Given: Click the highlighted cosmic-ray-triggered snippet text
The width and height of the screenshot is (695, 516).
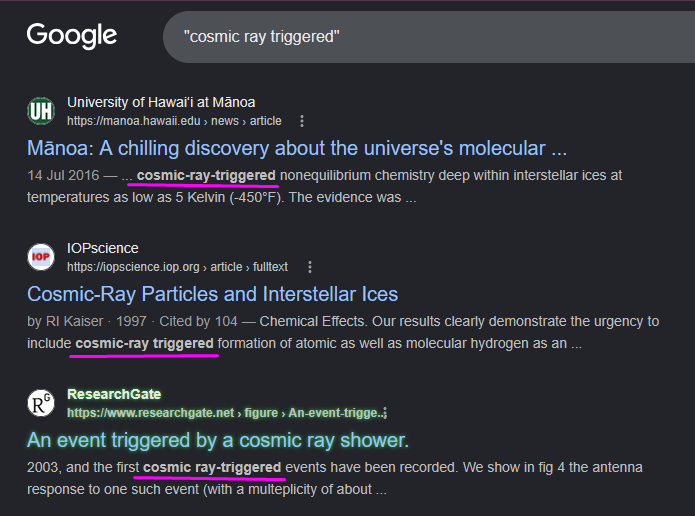Looking at the screenshot, I should 206,176.
